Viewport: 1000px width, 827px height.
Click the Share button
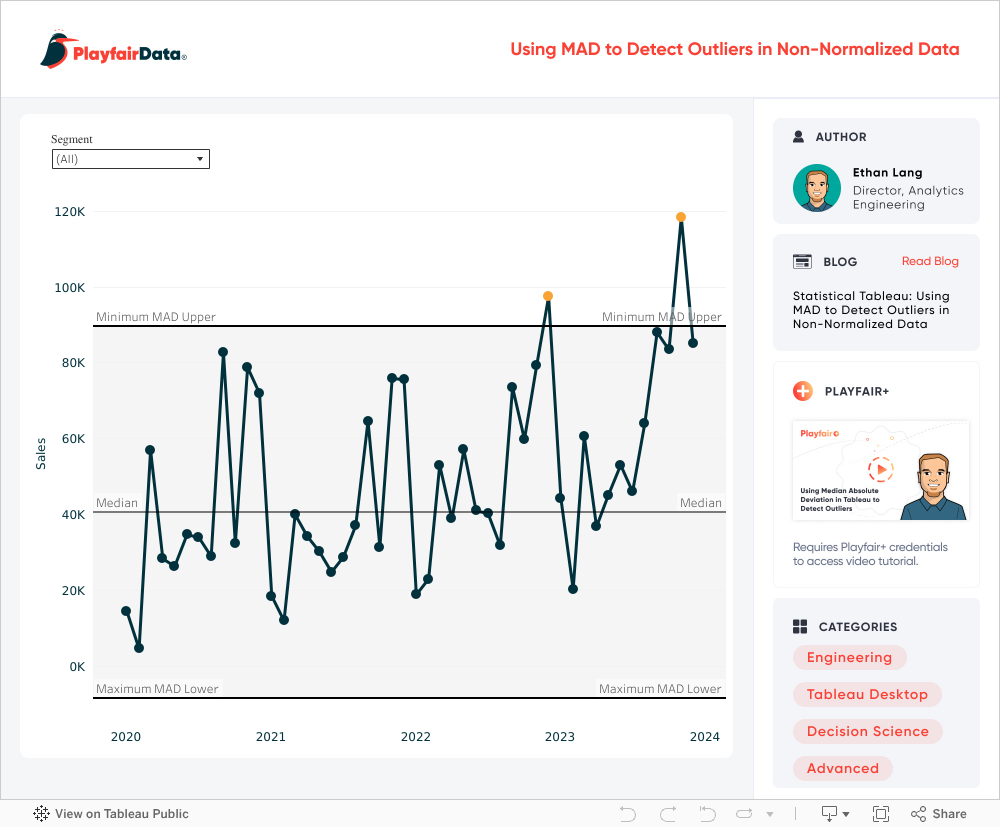(x=938, y=814)
